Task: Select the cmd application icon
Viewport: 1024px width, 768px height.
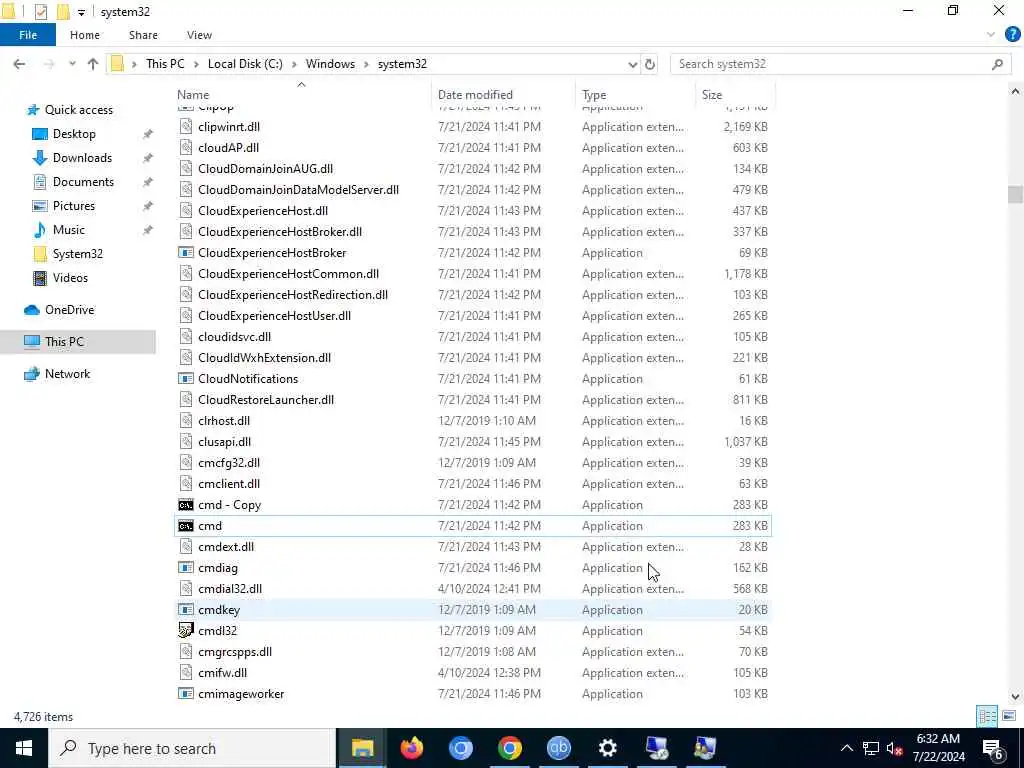Action: click(x=186, y=526)
